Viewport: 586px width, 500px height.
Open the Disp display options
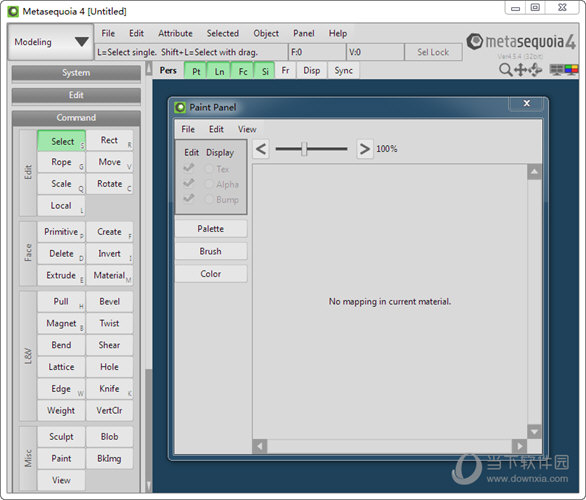pyautogui.click(x=312, y=71)
